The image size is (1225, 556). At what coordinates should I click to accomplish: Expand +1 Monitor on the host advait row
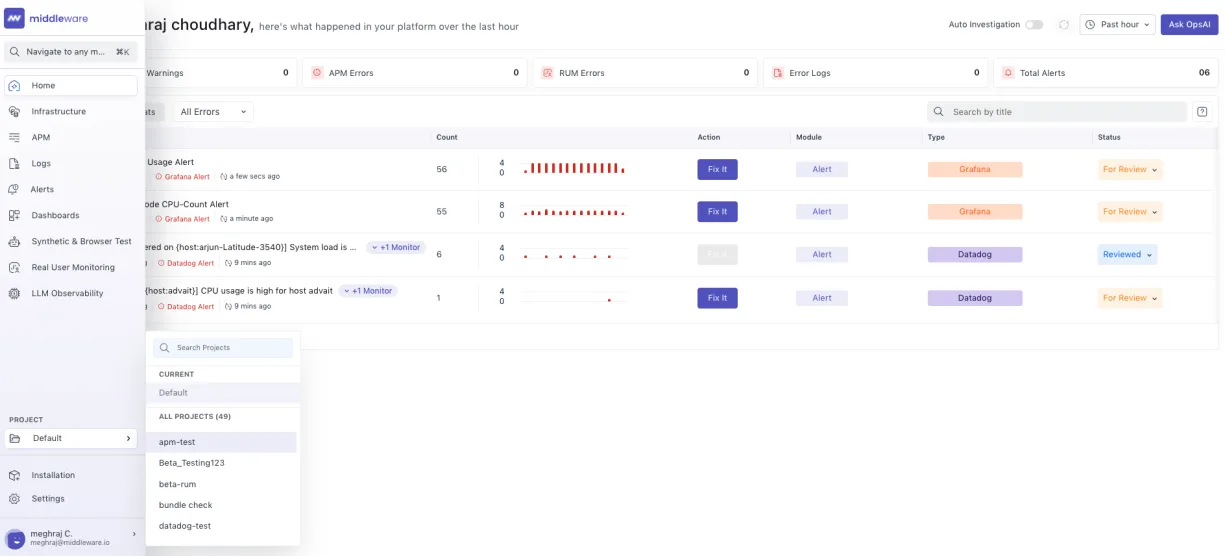tap(368, 291)
